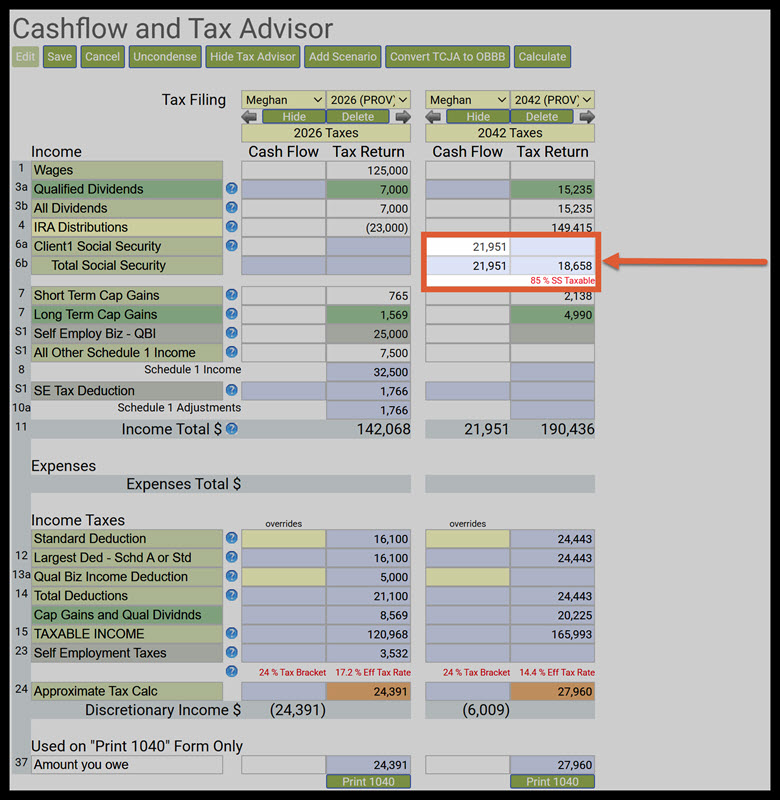This screenshot has width=780, height=800.
Task: Edit 2026 Qual Biz Income Deduction override
Action: (x=283, y=577)
